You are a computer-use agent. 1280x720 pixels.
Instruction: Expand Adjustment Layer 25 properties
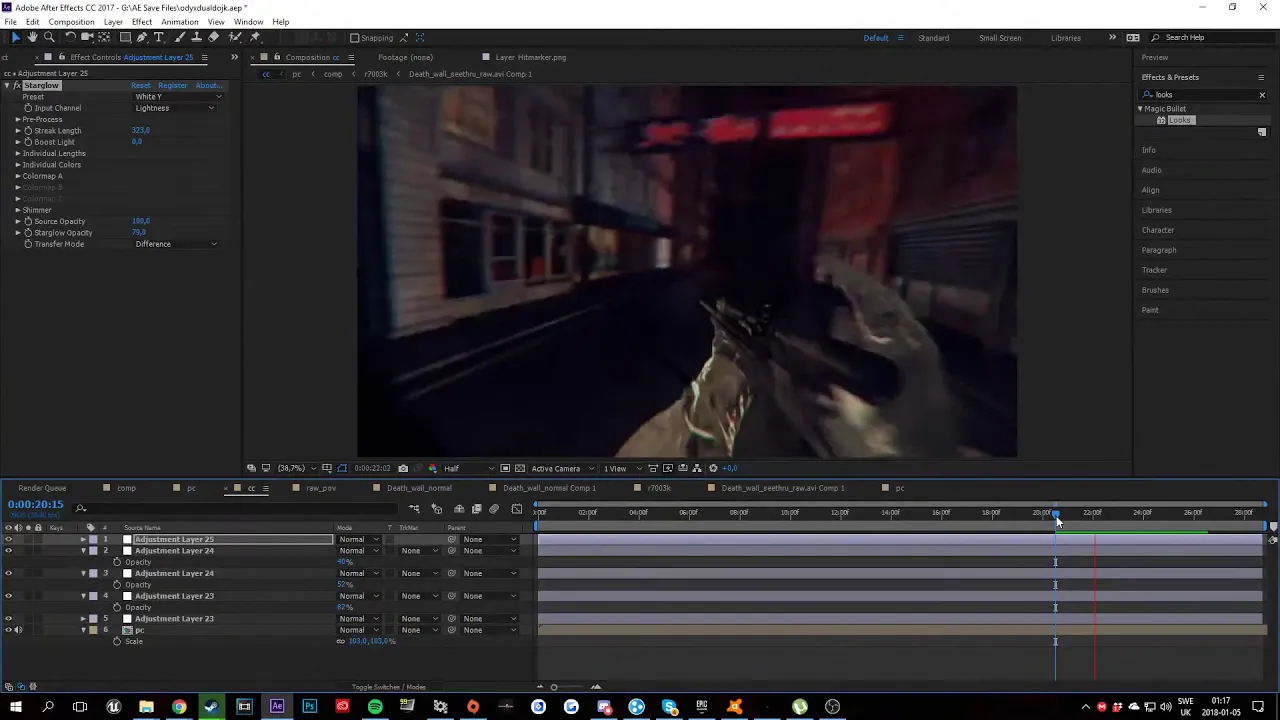83,539
